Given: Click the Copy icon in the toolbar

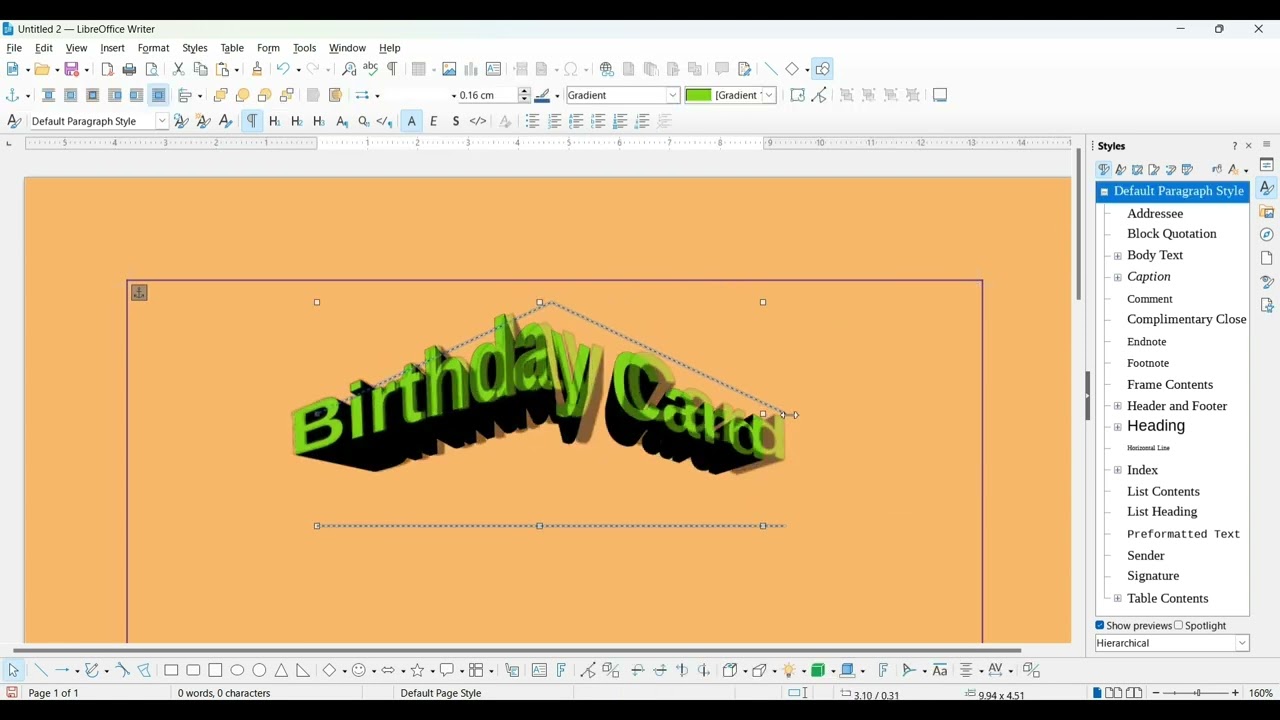Looking at the screenshot, I should tap(201, 69).
